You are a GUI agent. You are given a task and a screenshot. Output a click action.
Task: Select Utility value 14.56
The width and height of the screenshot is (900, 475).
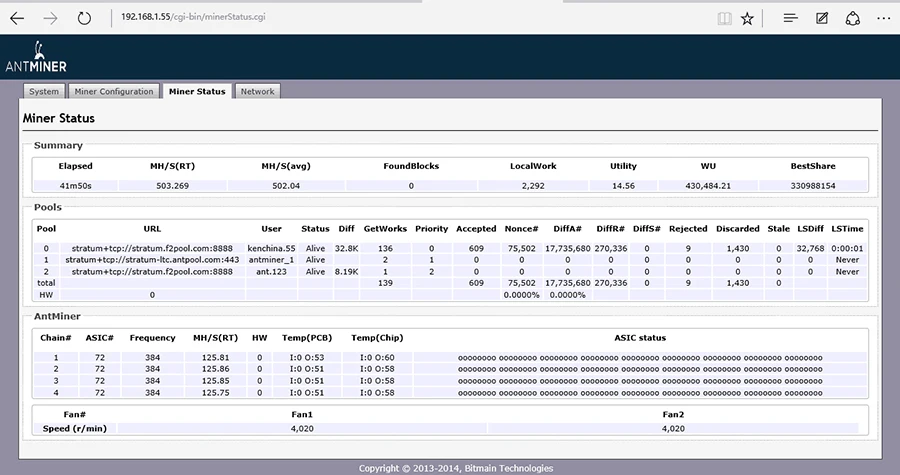623,186
